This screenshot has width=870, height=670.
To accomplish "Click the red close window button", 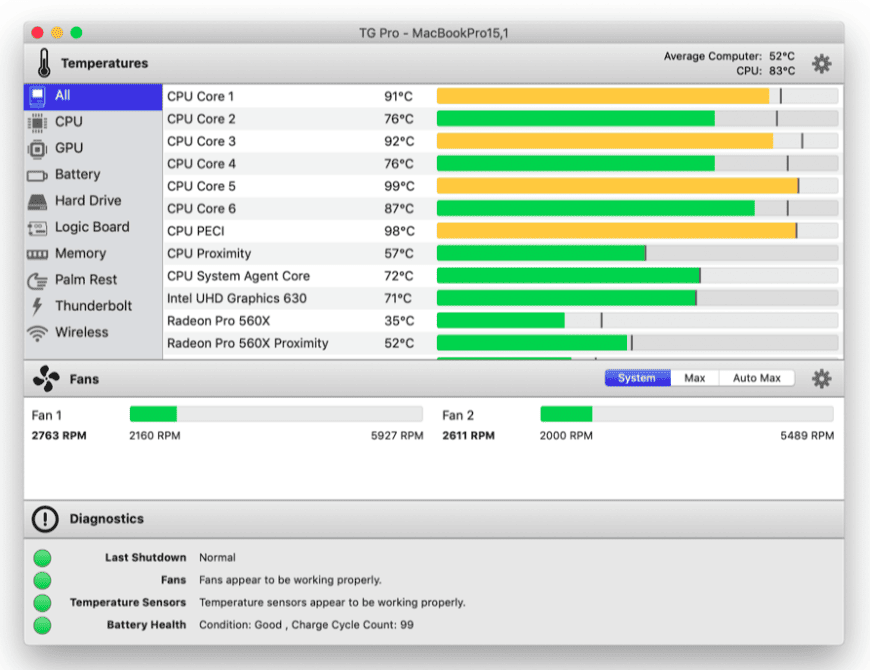I will [x=38, y=33].
